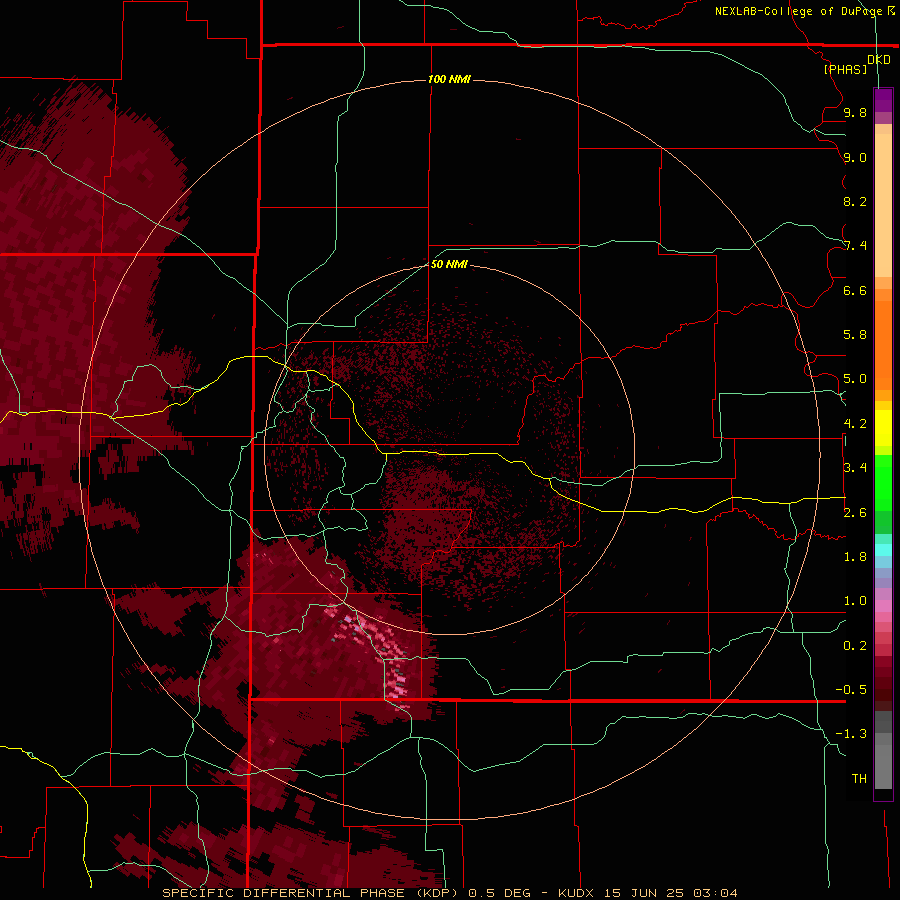900x900 pixels.
Task: Click the 15 JUN 25 date text
Action: click(645, 893)
